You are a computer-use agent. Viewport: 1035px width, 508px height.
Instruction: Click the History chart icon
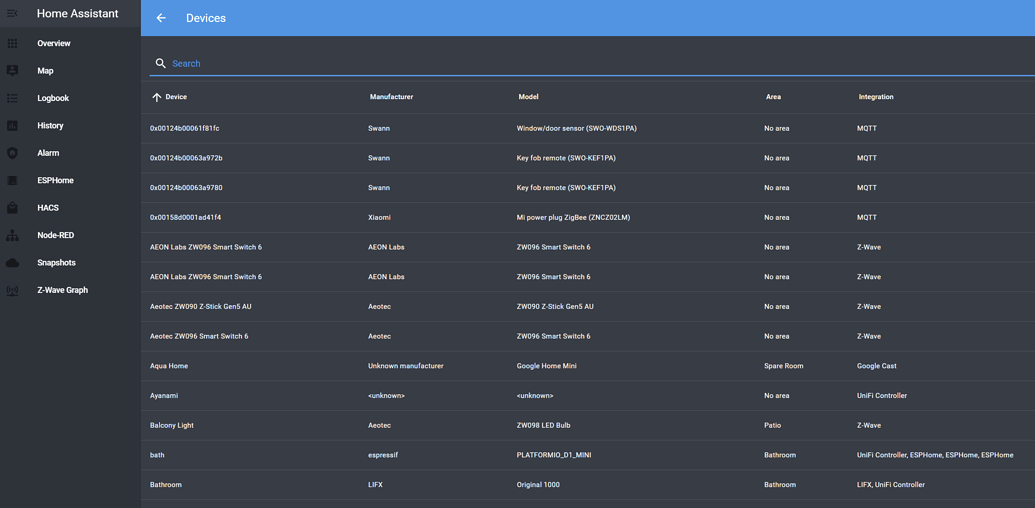click(x=12, y=125)
